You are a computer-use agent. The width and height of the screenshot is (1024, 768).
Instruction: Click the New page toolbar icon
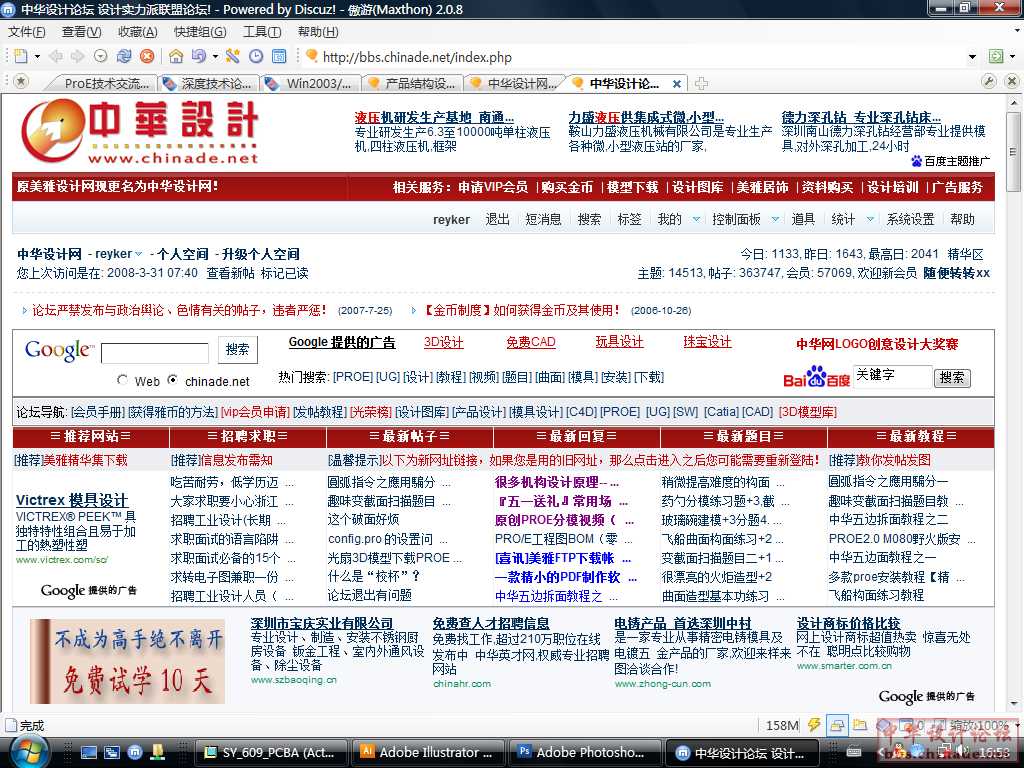point(20,56)
